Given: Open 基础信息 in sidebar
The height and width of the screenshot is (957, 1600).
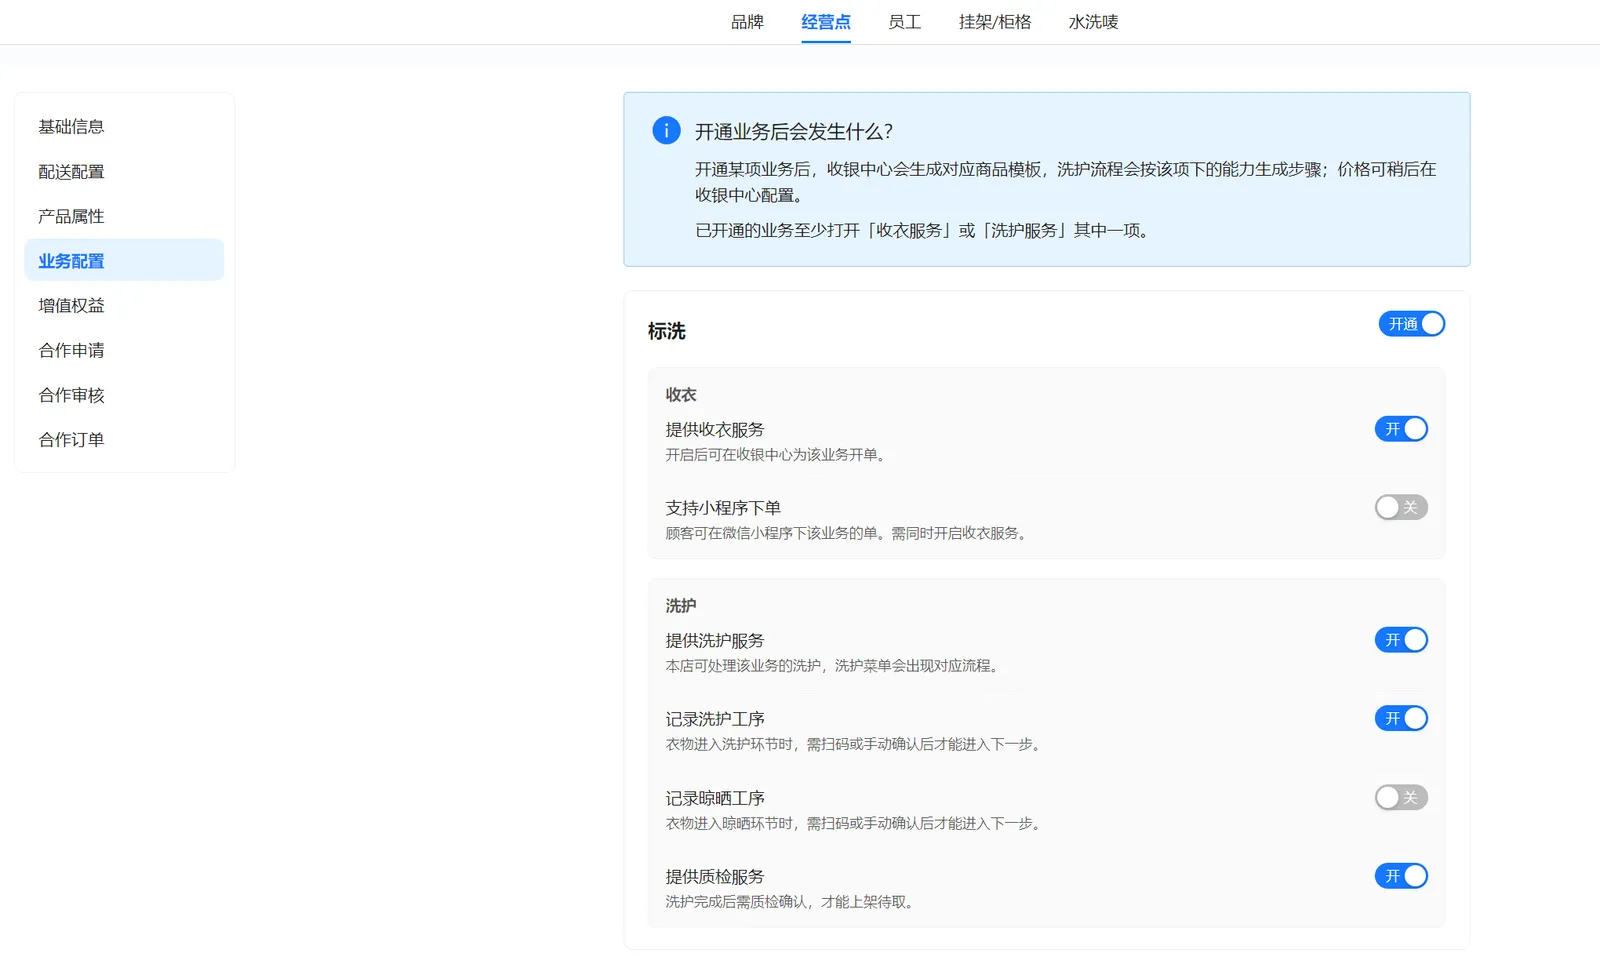Looking at the screenshot, I should 124,127.
